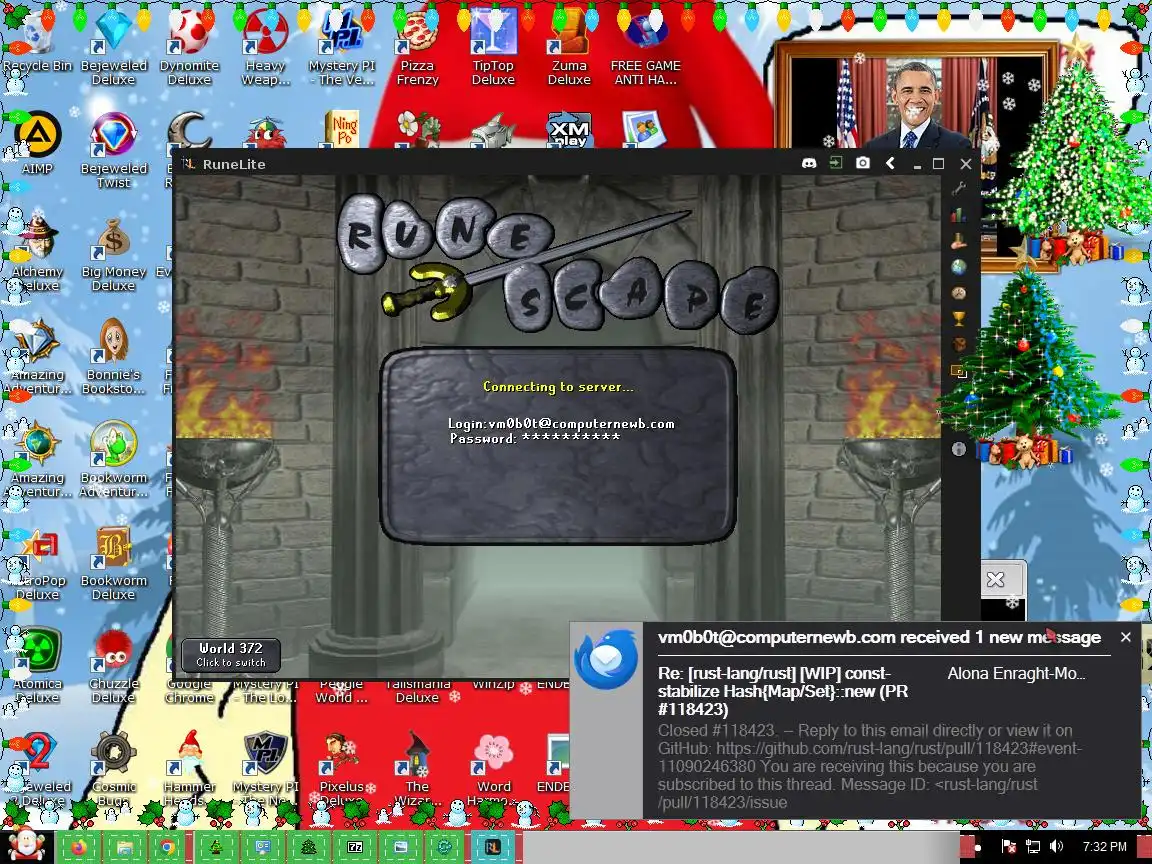This screenshot has width=1152, height=864.
Task: Open Google Chrome from the taskbar
Action: click(168, 847)
